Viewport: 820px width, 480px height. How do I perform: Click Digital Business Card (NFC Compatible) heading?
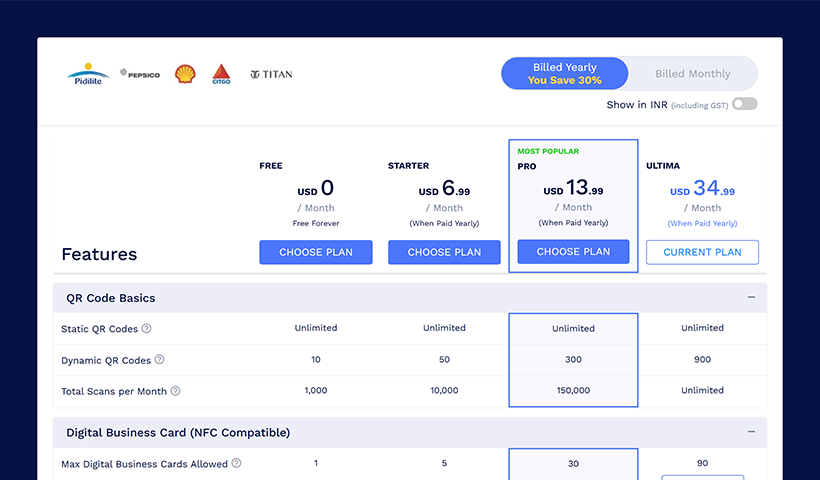(x=178, y=432)
